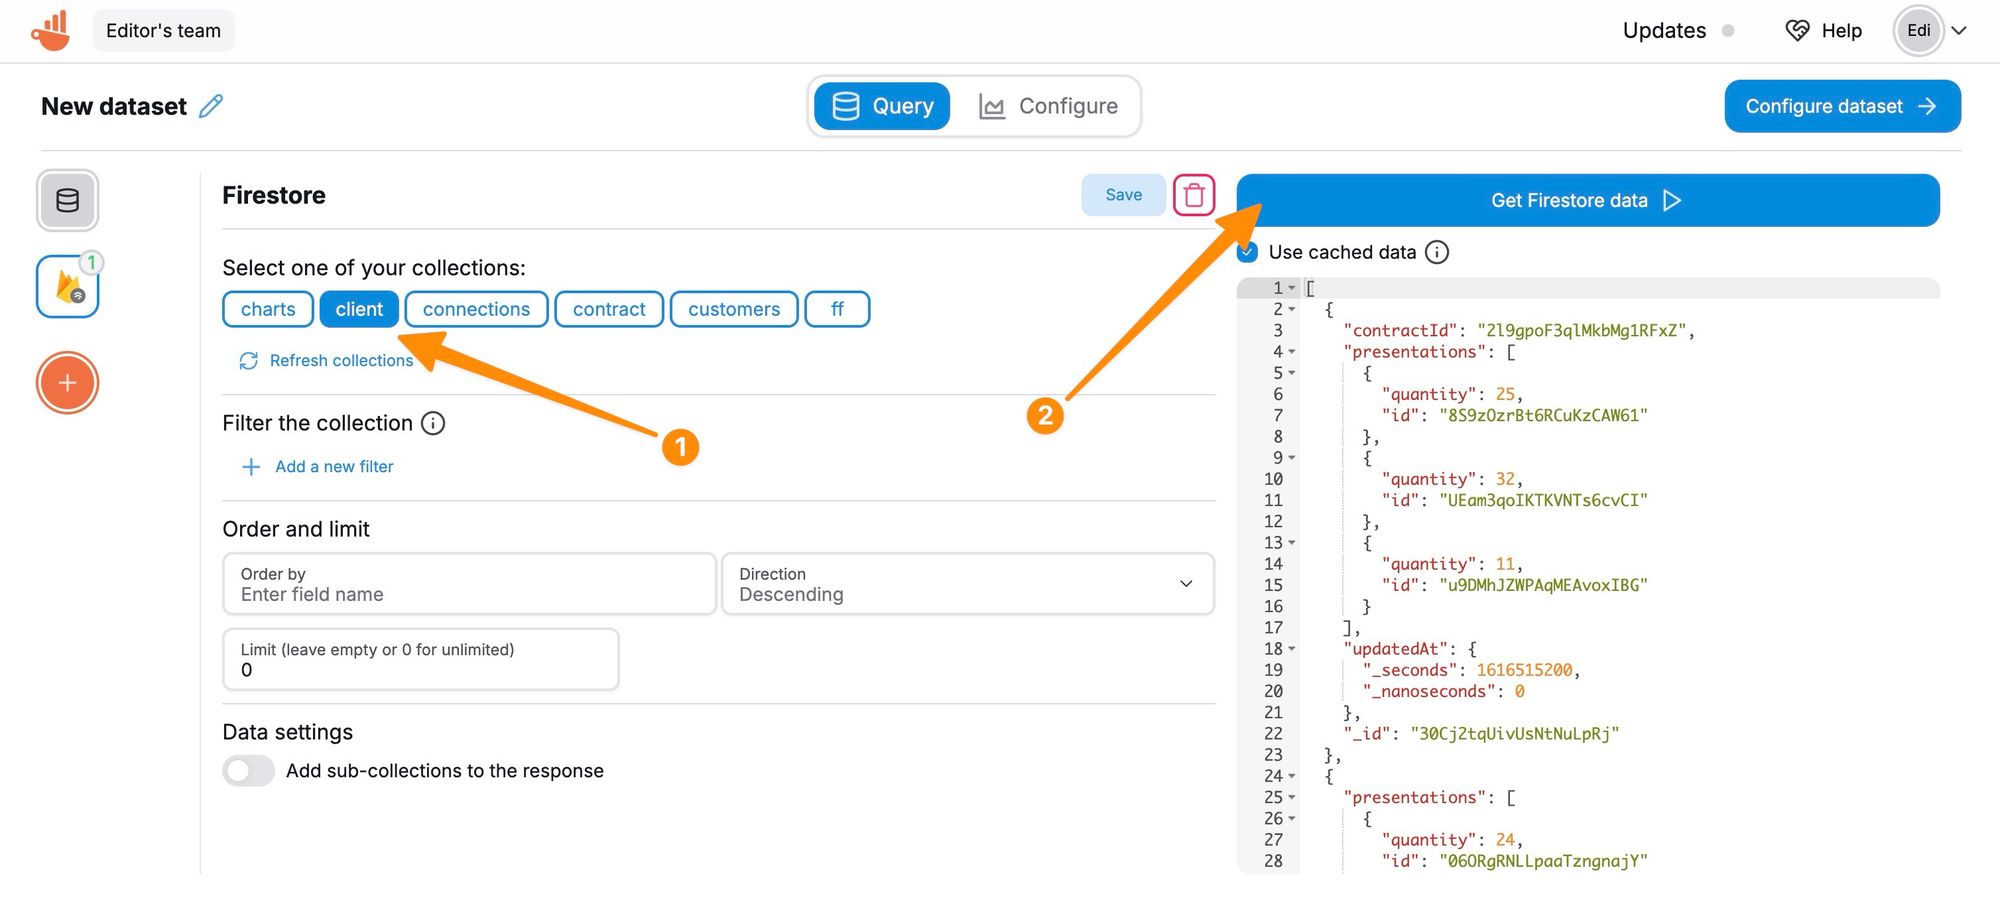The height and width of the screenshot is (914, 2000).
Task: Select the database icon in left sidebar
Action: pyautogui.click(x=68, y=201)
